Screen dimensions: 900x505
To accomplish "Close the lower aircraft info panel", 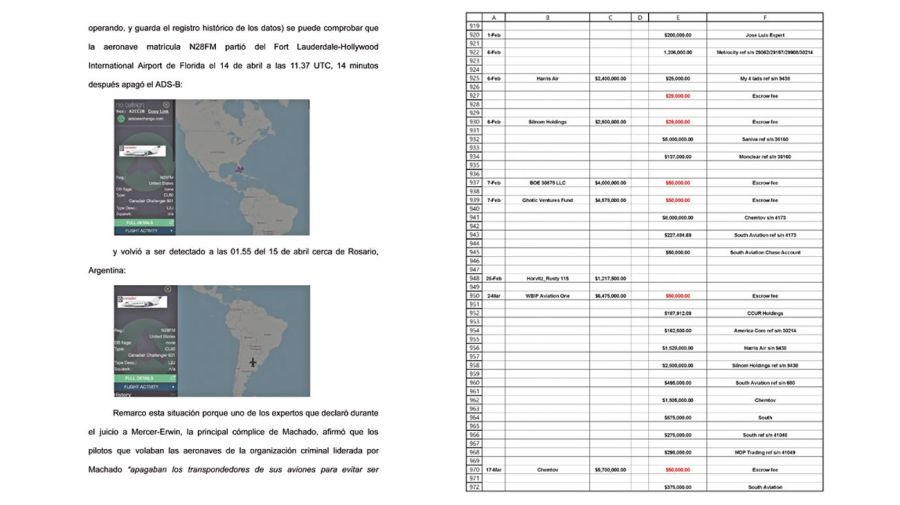I will (167, 289).
